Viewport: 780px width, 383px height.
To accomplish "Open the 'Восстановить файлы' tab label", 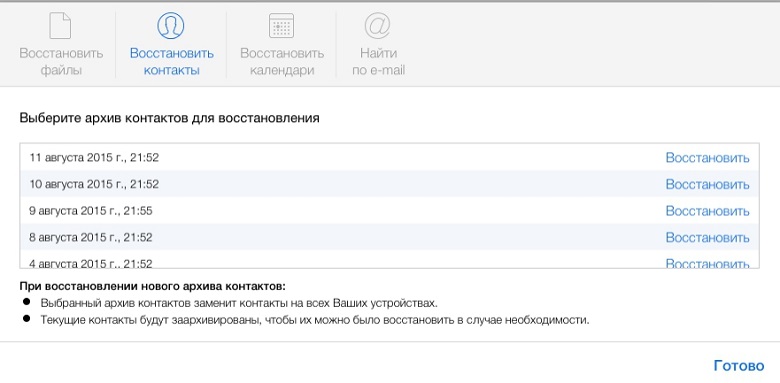I will 61,62.
